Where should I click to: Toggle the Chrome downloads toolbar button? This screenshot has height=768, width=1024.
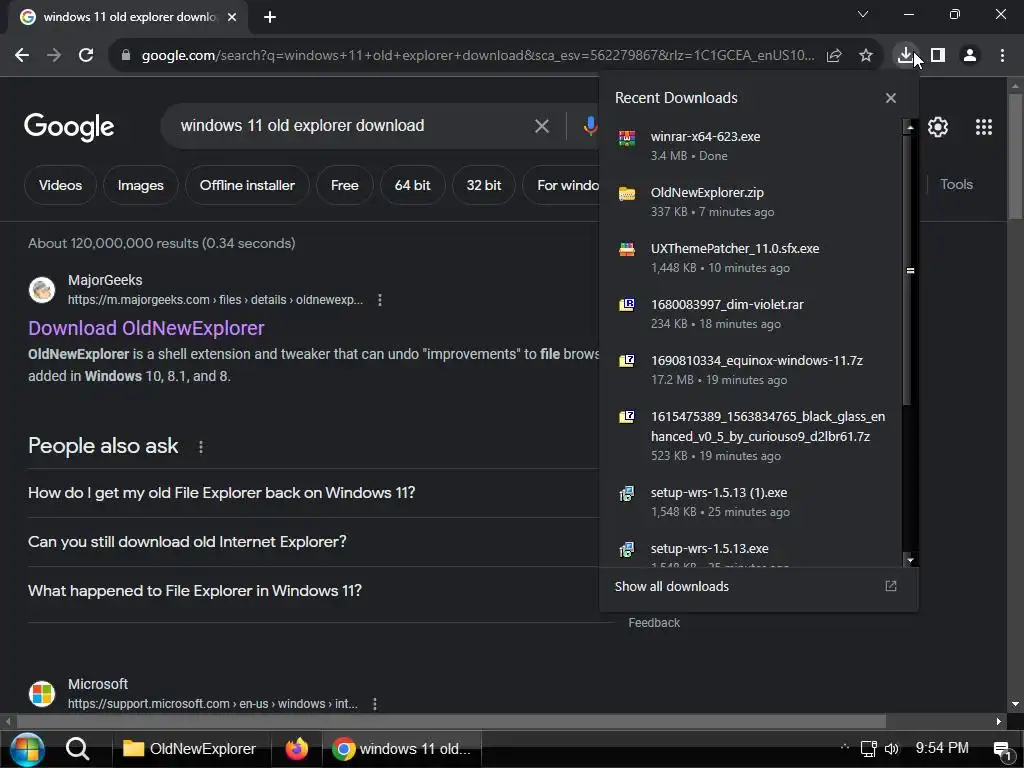[905, 55]
